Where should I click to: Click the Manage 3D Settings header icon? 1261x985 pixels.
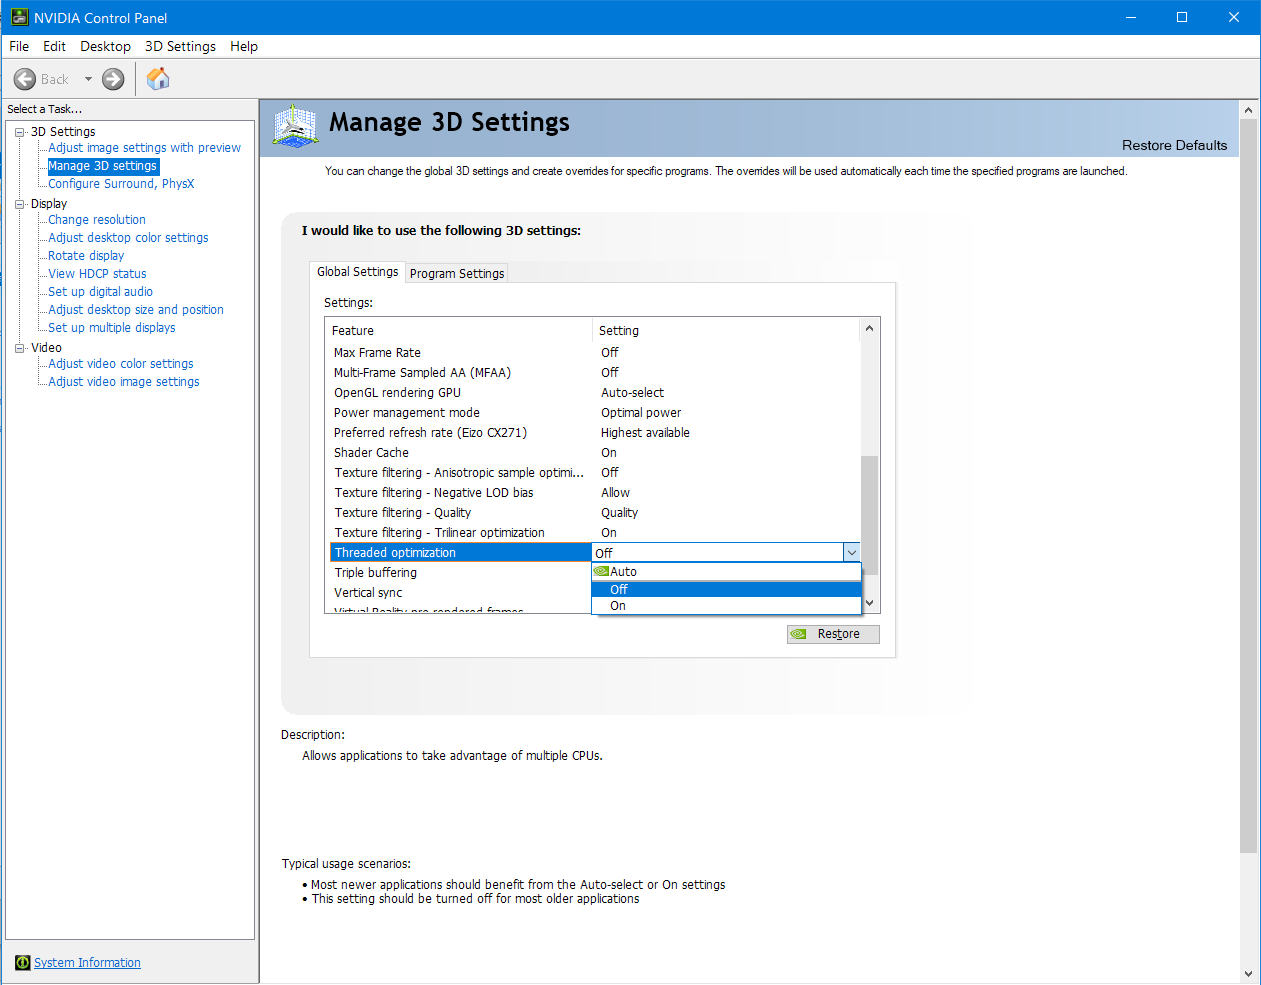(x=295, y=126)
